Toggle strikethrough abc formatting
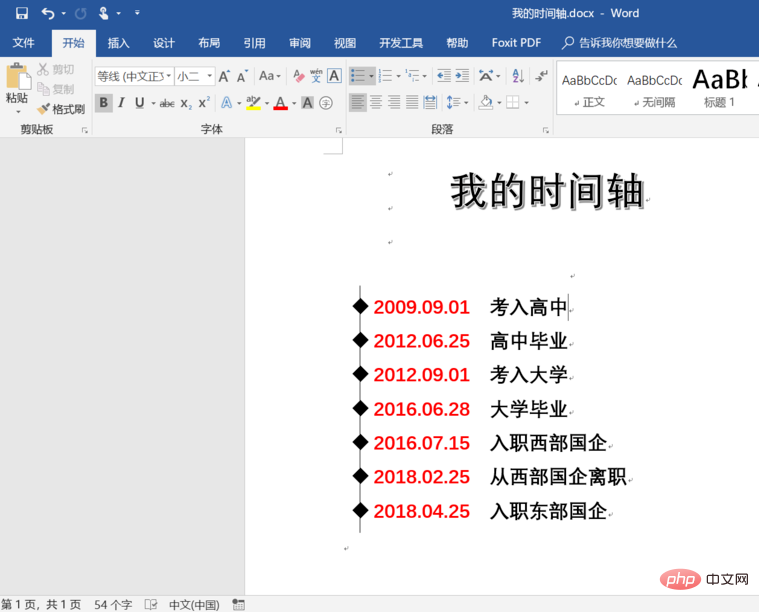This screenshot has height=612, width=759. 167,103
